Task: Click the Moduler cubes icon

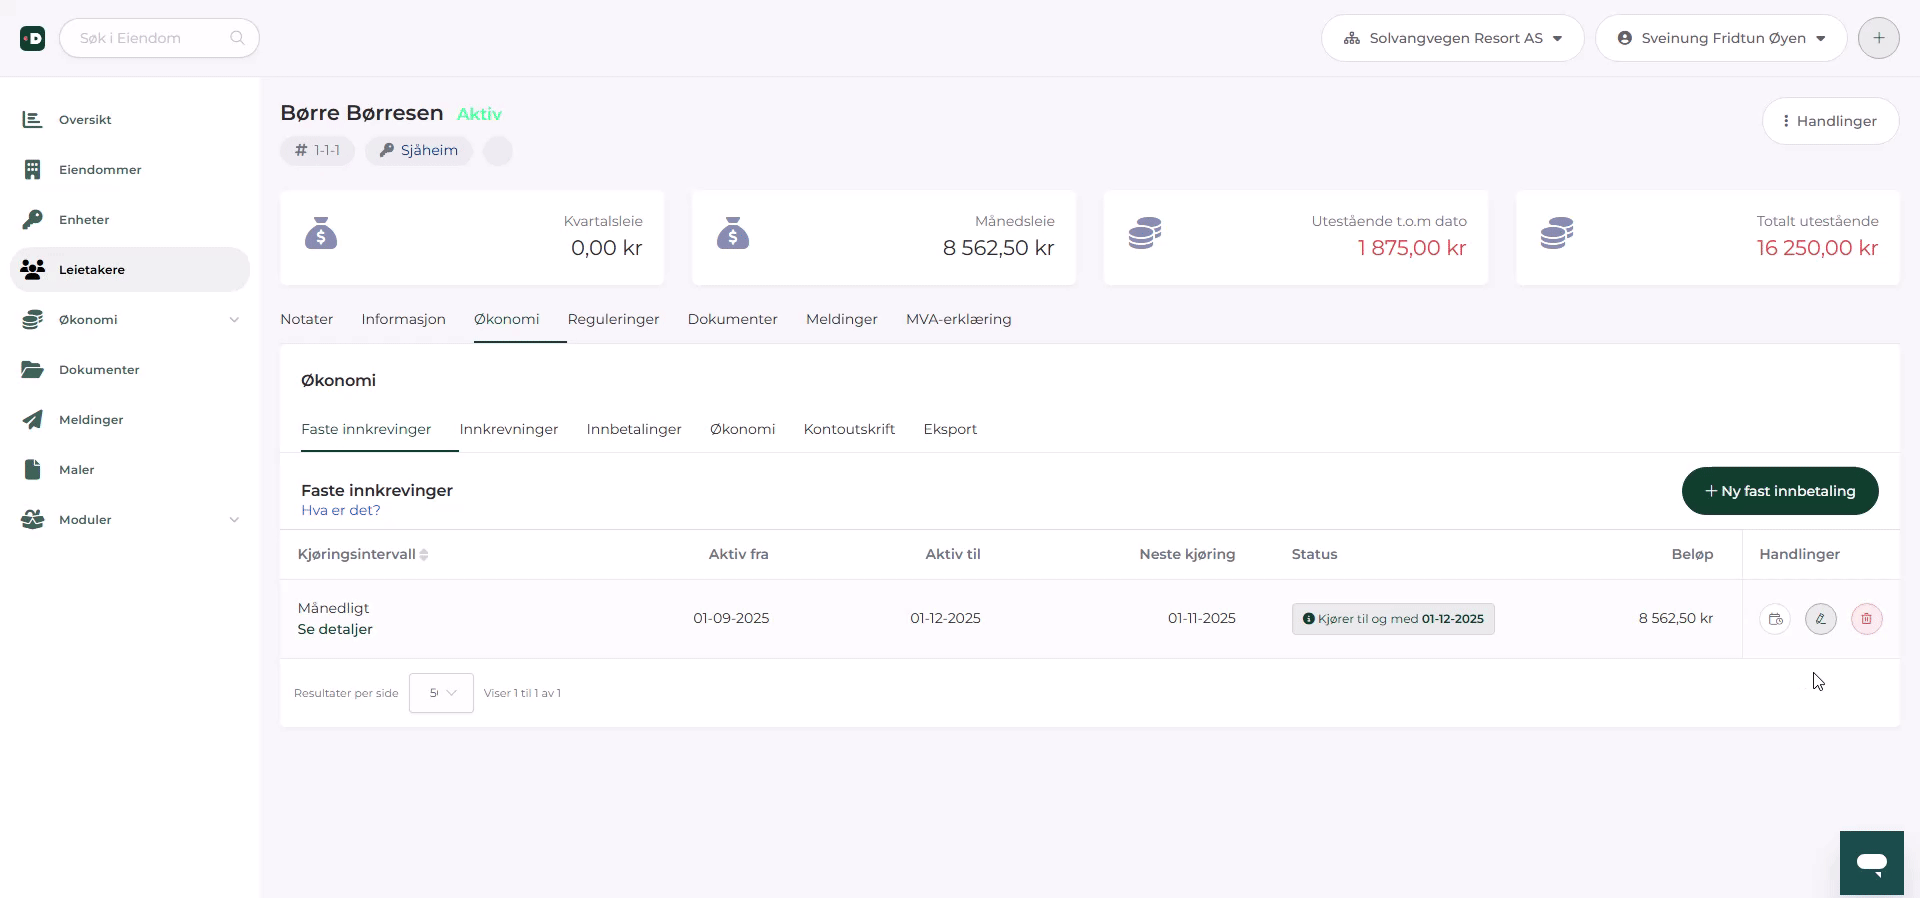Action: click(32, 520)
